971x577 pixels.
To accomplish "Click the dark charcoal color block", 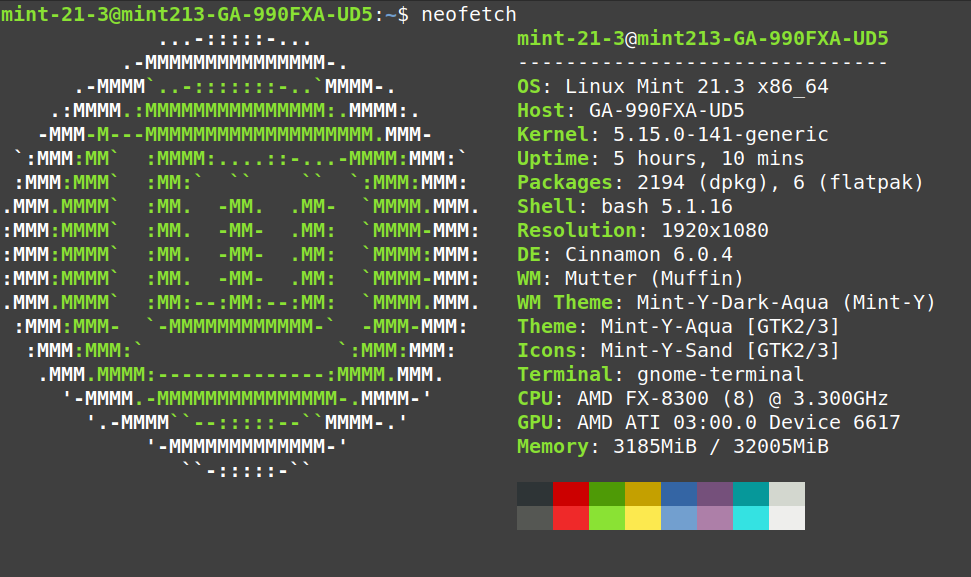I will 535,494.
